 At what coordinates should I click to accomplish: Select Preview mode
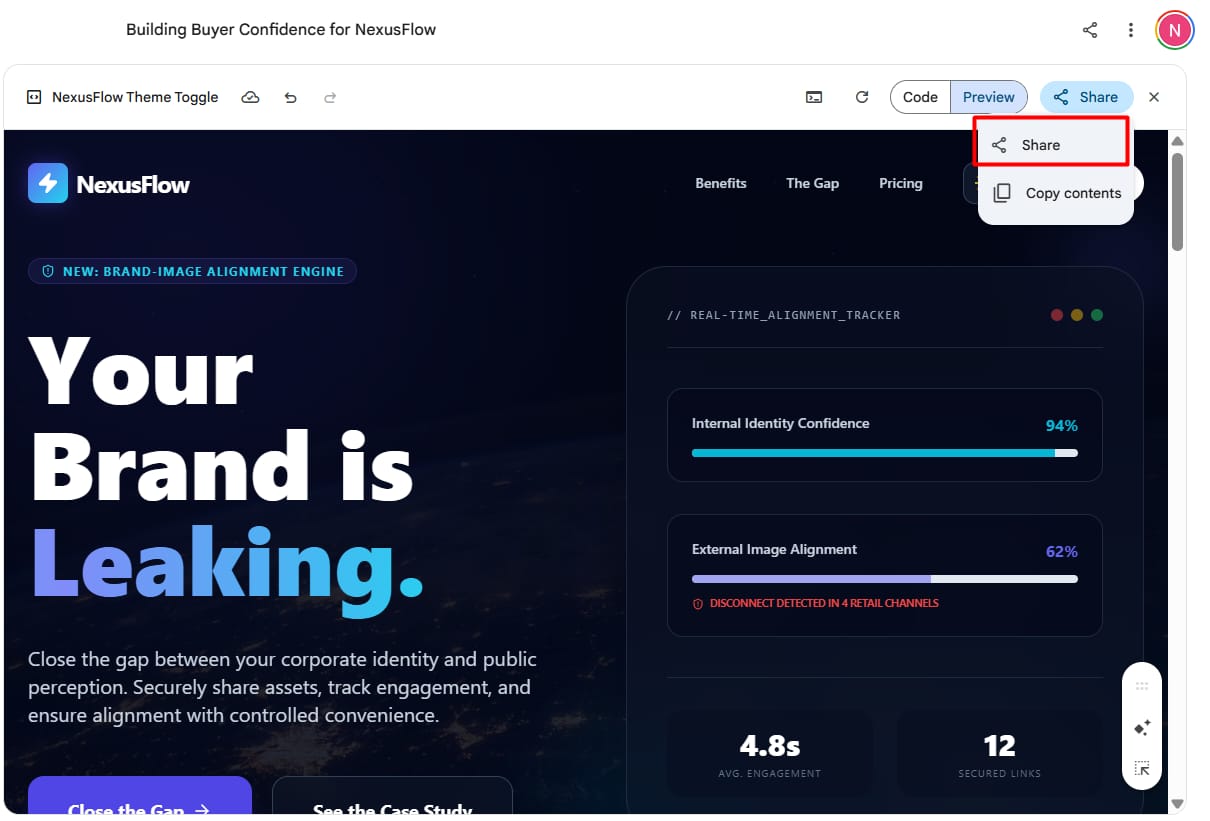click(x=988, y=96)
